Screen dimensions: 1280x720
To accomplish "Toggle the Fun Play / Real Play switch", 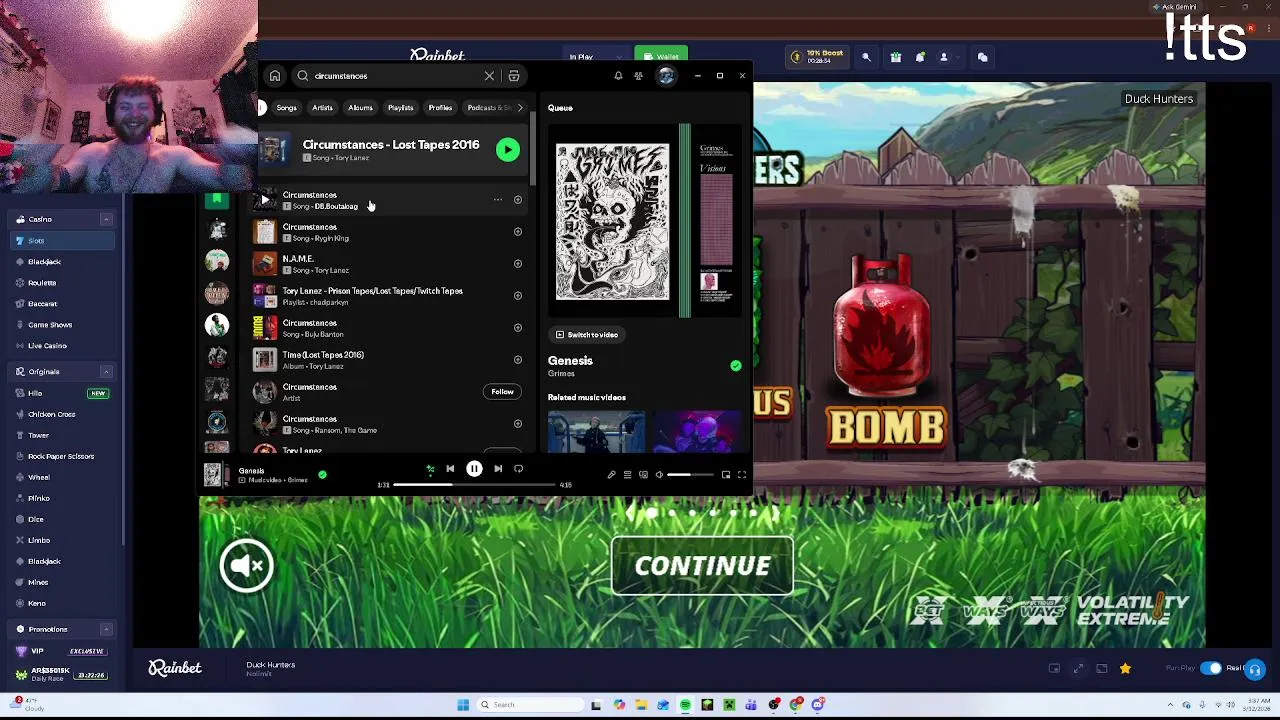I will coord(1211,668).
